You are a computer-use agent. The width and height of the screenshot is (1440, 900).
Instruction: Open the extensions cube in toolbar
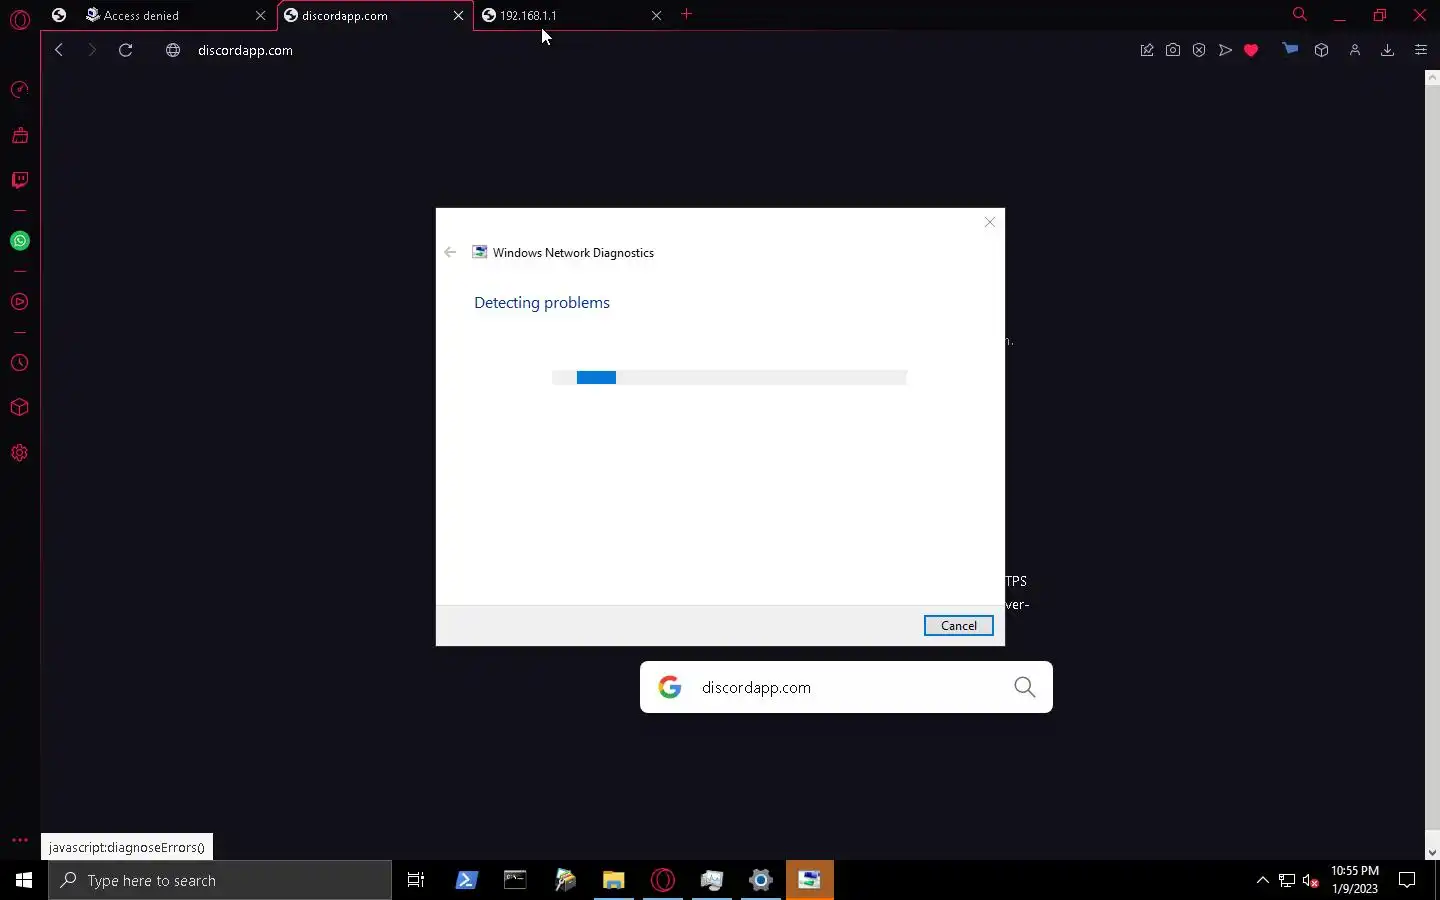pyautogui.click(x=1321, y=50)
